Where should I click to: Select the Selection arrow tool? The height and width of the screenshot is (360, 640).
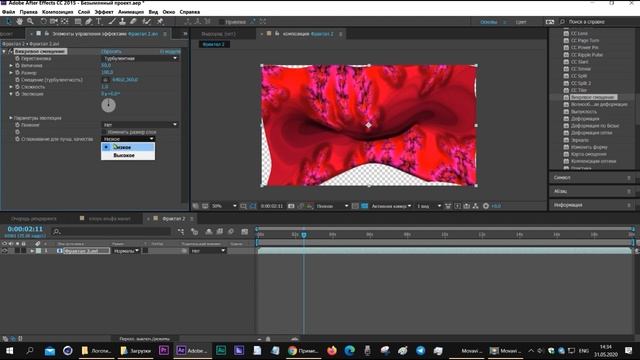[9, 21]
